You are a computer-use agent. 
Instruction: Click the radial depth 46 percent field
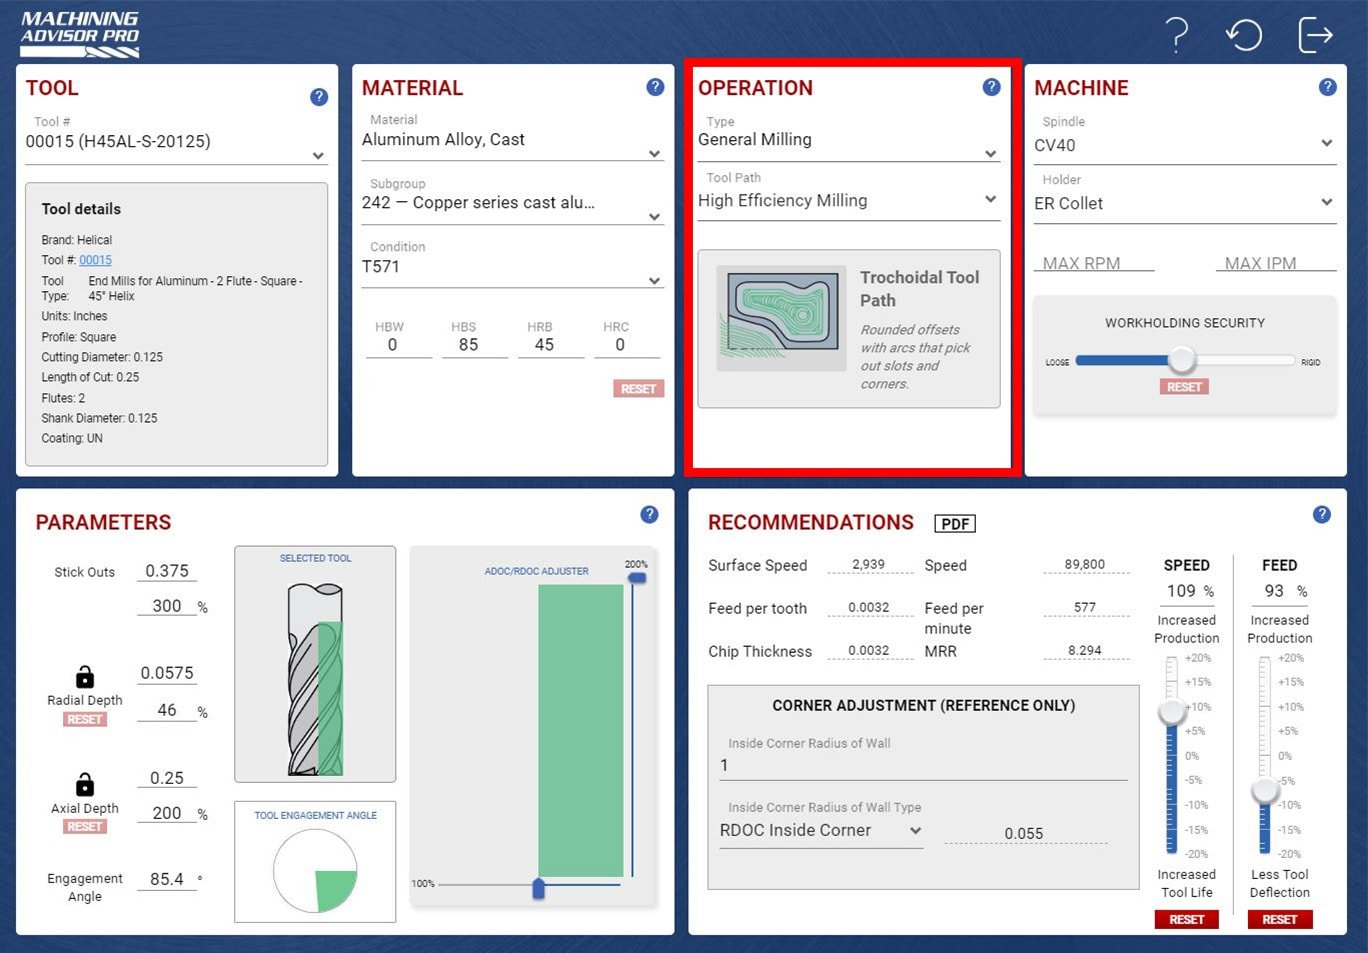[167, 710]
